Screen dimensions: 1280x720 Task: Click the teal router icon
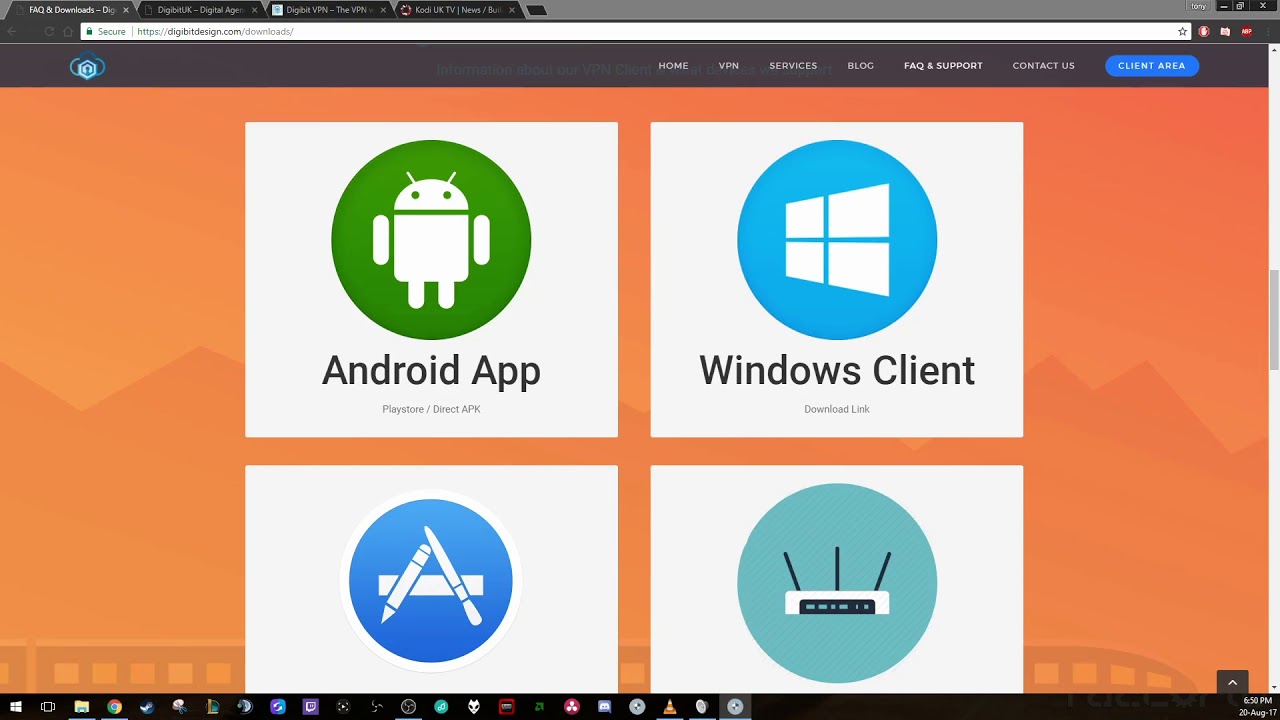pyautogui.click(x=837, y=583)
